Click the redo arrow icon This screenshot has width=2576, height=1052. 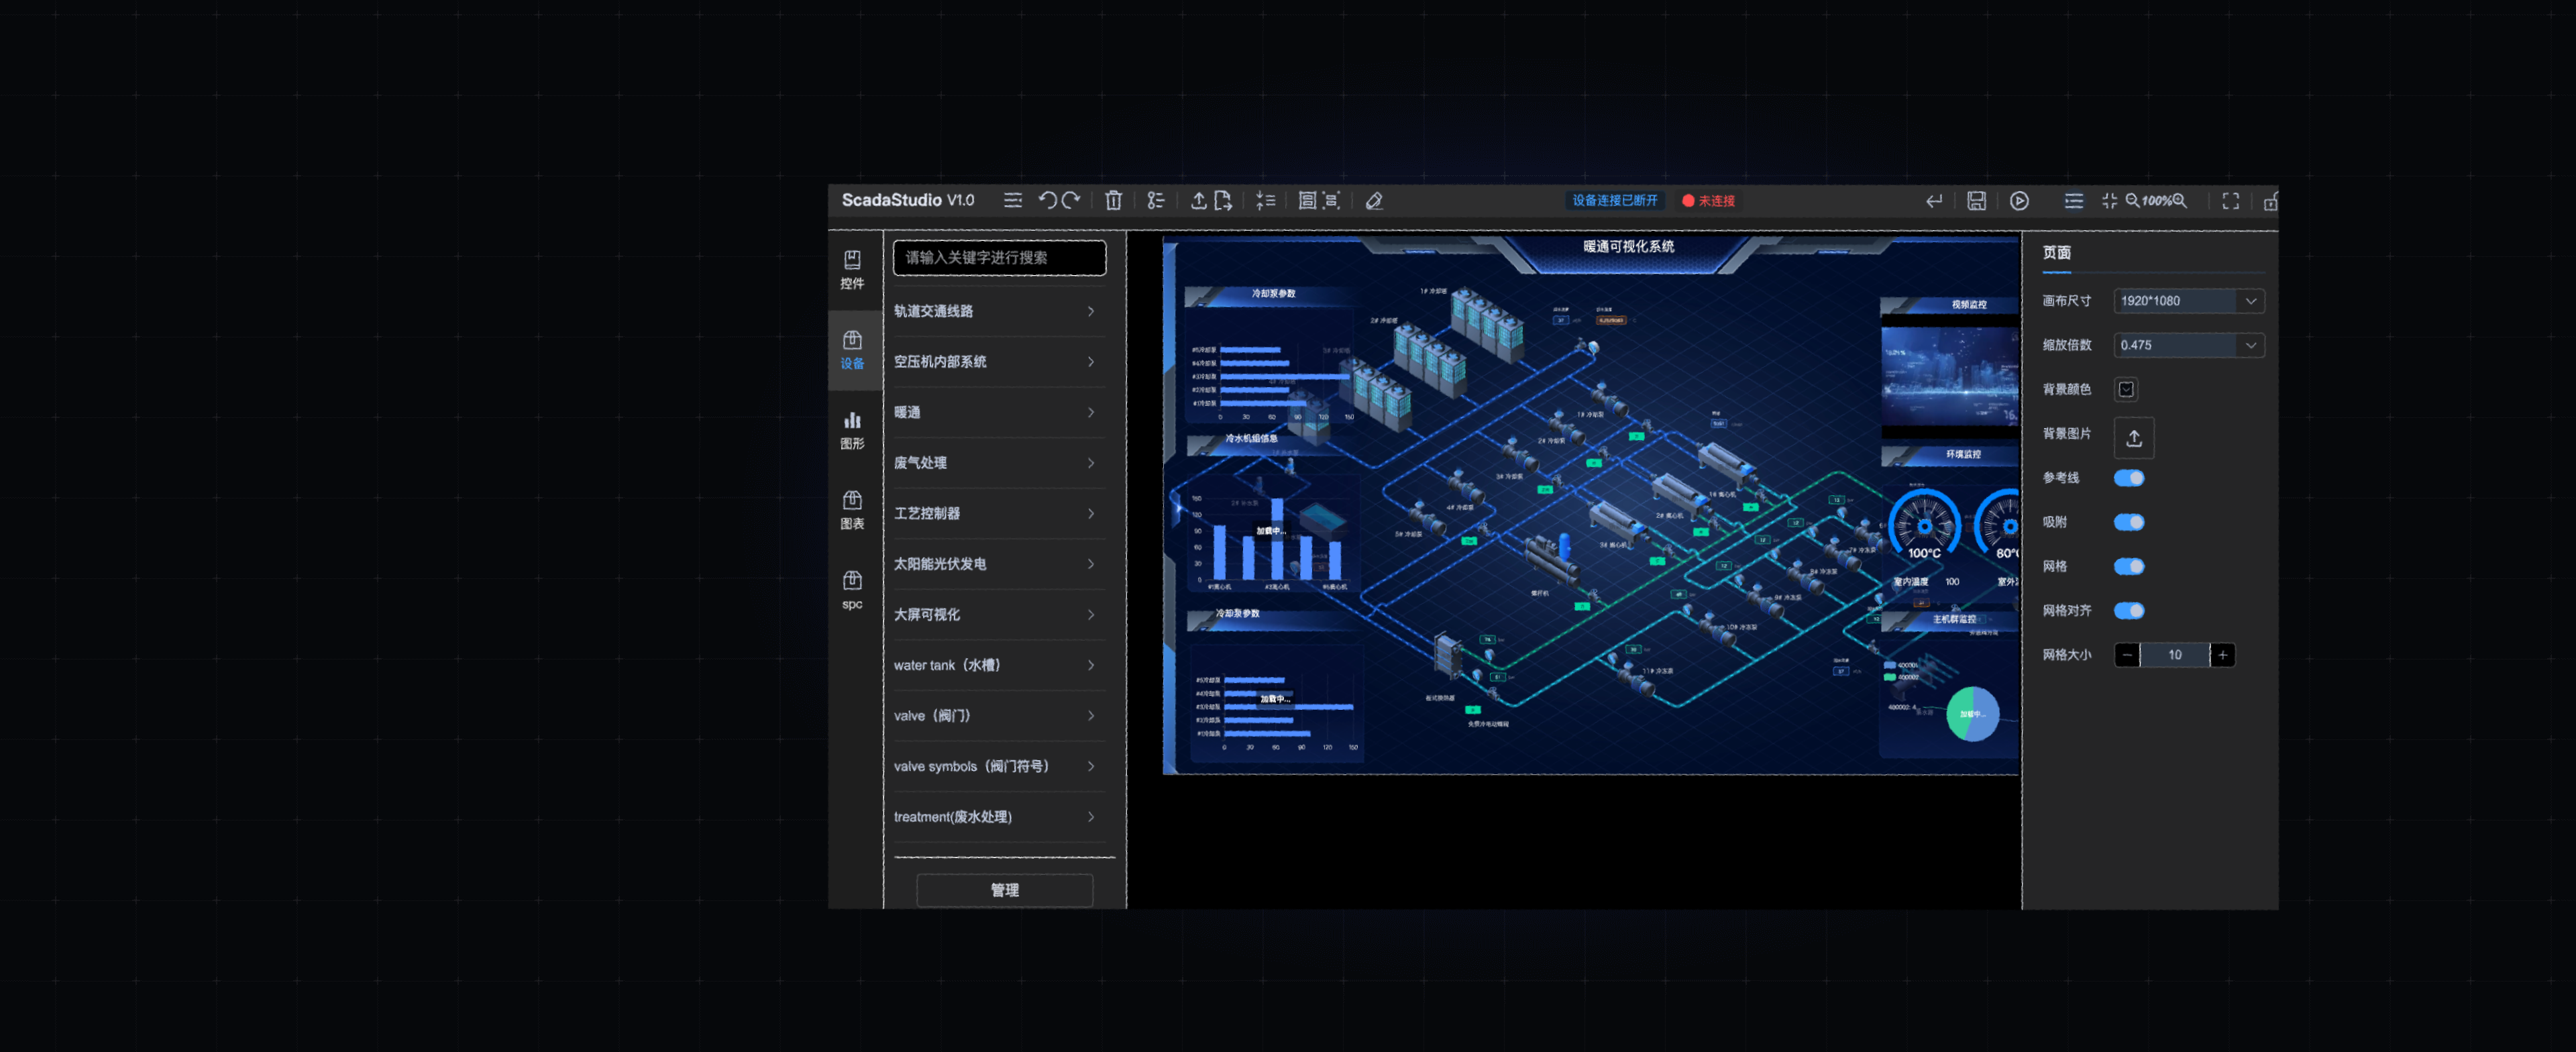pyautogui.click(x=1071, y=200)
